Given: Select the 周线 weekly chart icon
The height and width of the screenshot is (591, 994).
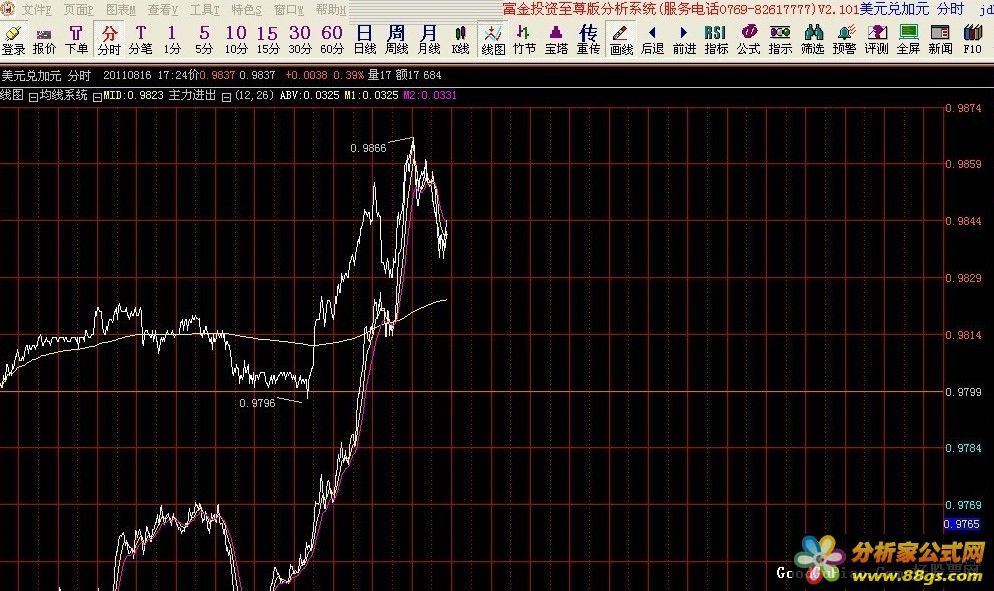Looking at the screenshot, I should [x=397, y=39].
